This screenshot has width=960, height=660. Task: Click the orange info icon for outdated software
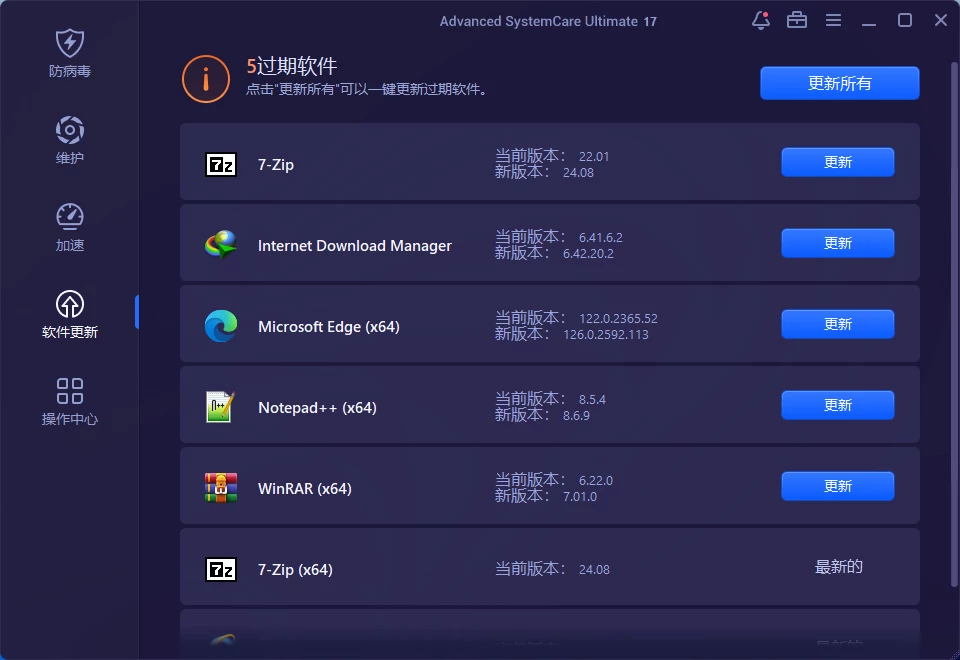point(206,79)
